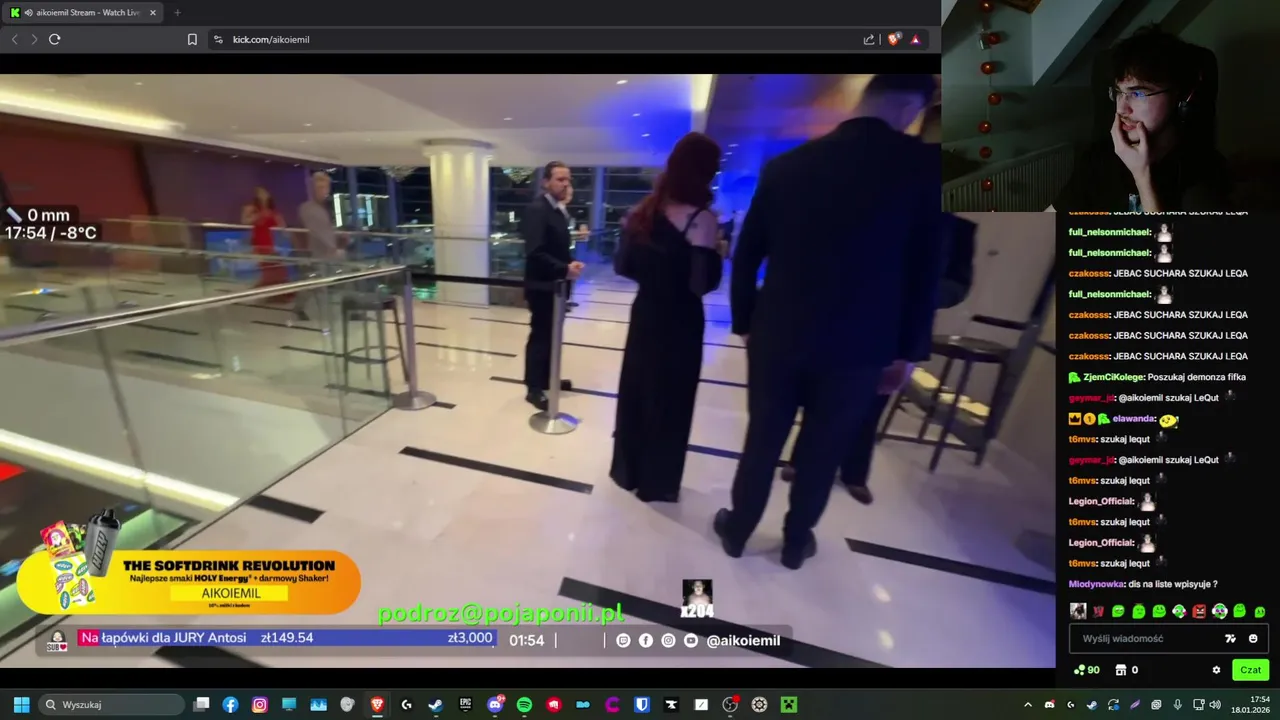Open Steam from the taskbar

coord(435,705)
